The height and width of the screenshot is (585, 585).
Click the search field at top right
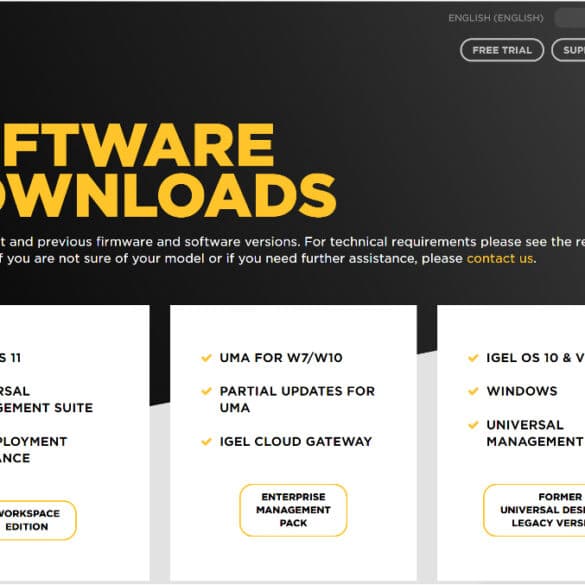570,18
